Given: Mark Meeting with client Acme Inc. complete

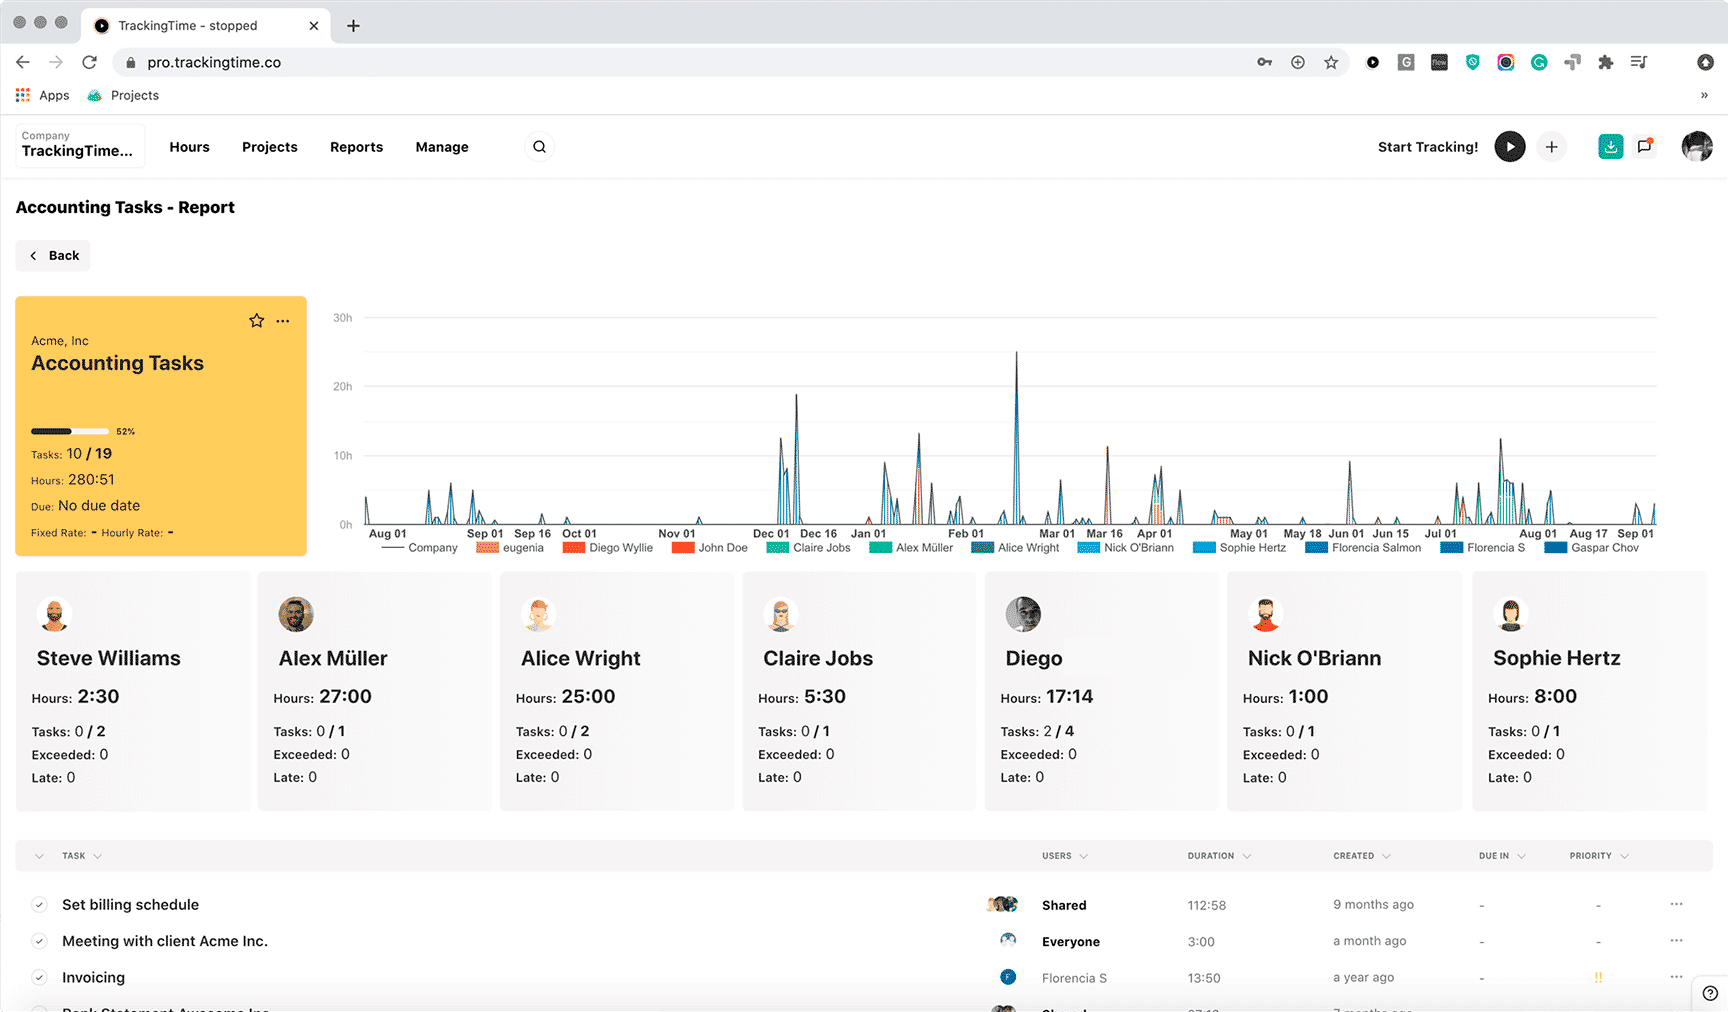Looking at the screenshot, I should (x=39, y=941).
